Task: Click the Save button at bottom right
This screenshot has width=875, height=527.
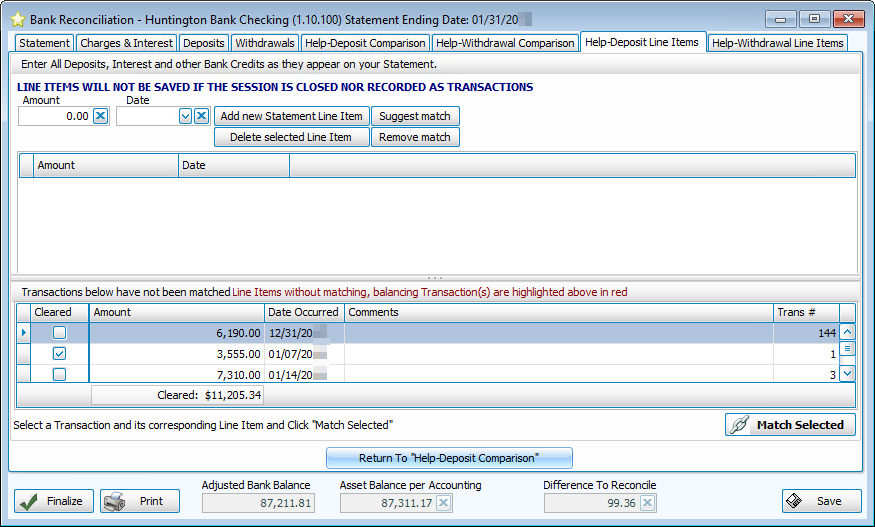Action: [821, 501]
